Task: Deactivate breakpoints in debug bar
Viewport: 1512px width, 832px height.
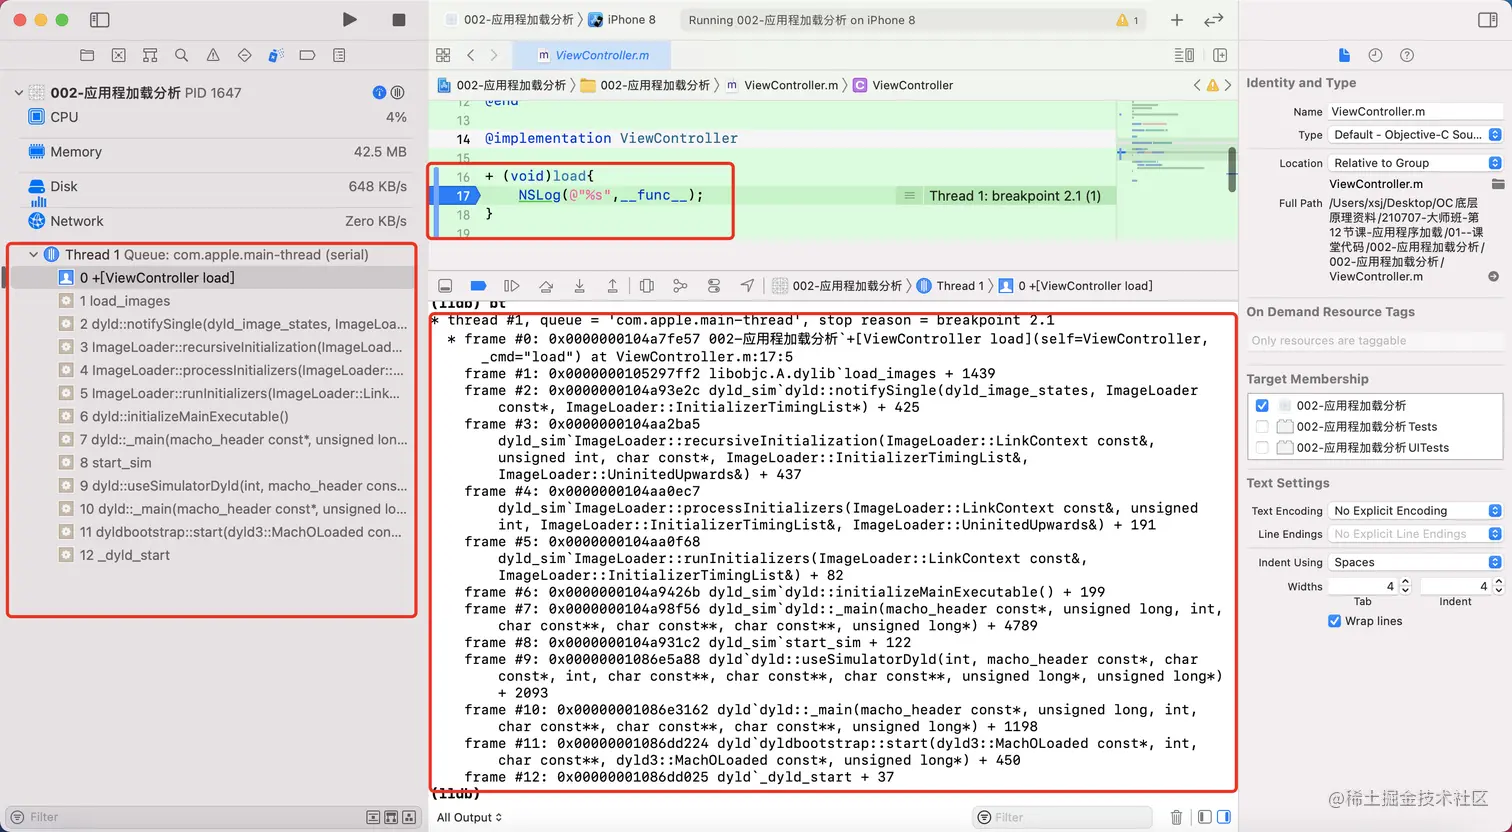Action: click(x=478, y=286)
